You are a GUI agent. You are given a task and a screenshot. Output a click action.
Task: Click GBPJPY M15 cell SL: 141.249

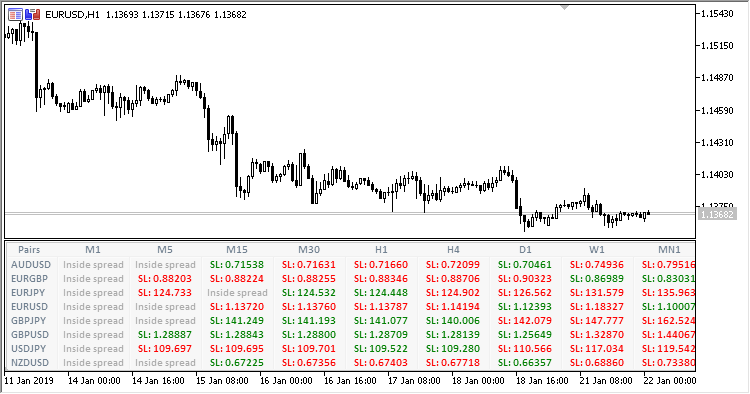pos(237,320)
